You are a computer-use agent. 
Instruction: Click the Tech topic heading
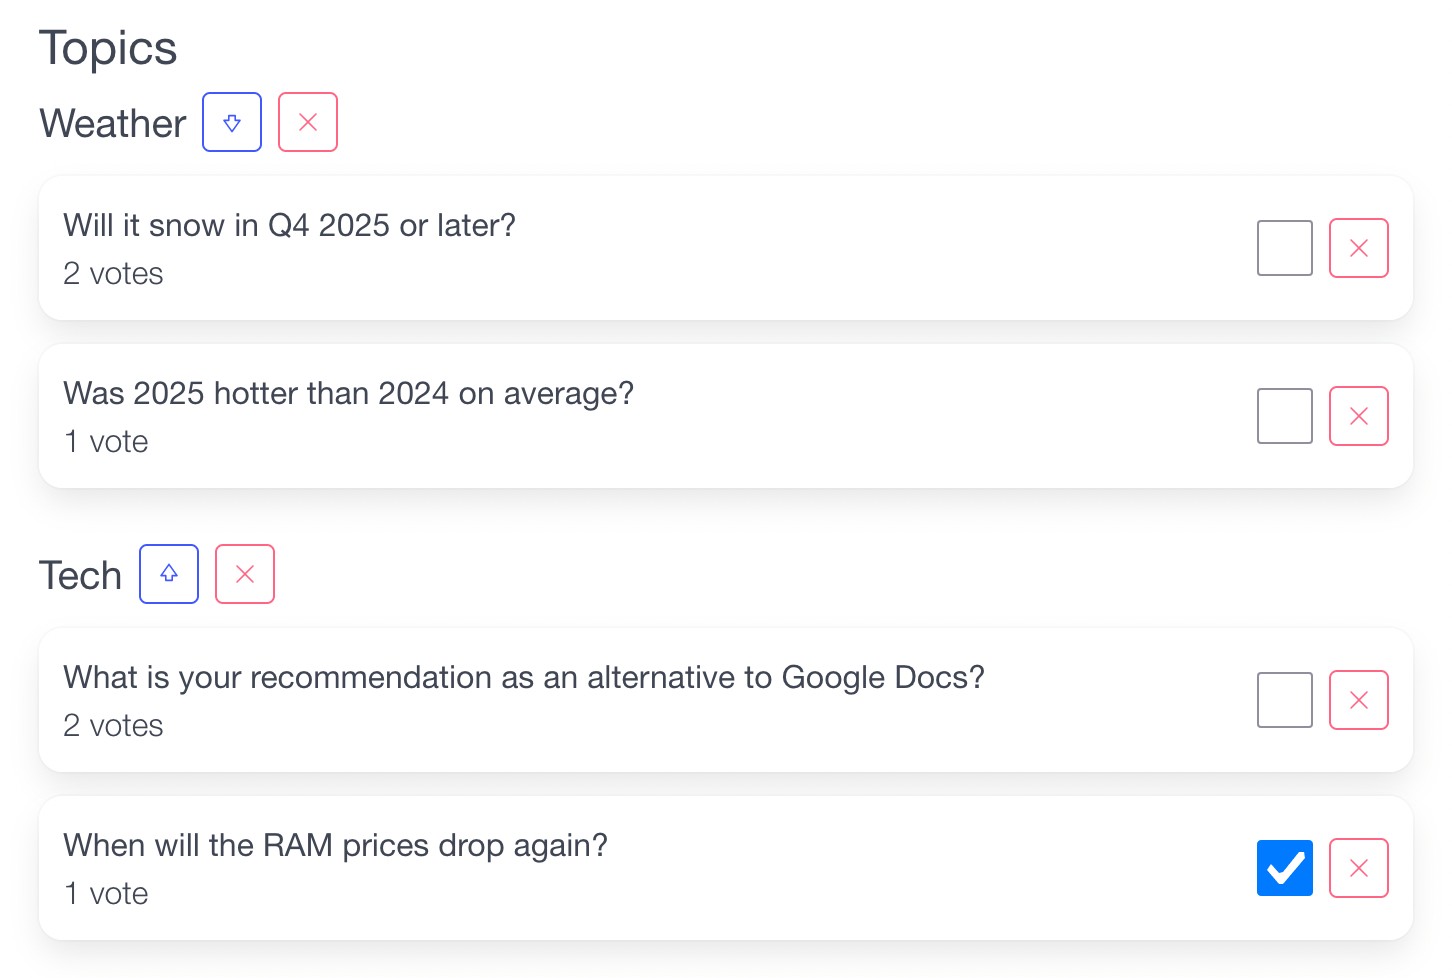[x=80, y=576]
